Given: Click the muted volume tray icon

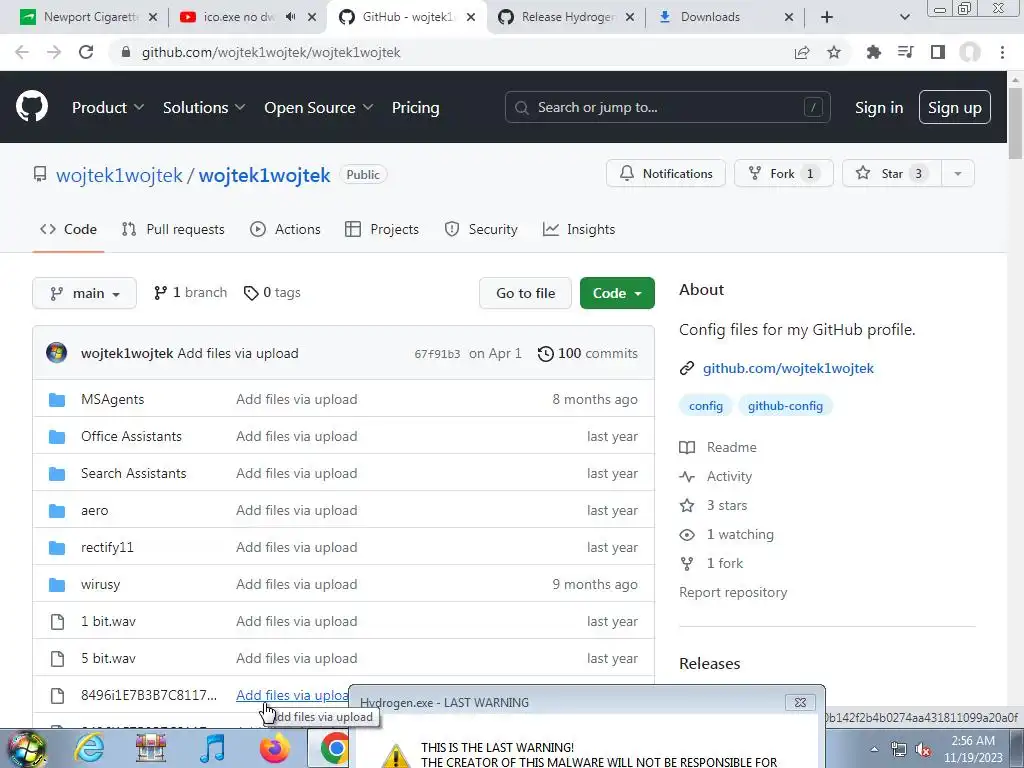Looking at the screenshot, I should (923, 750).
